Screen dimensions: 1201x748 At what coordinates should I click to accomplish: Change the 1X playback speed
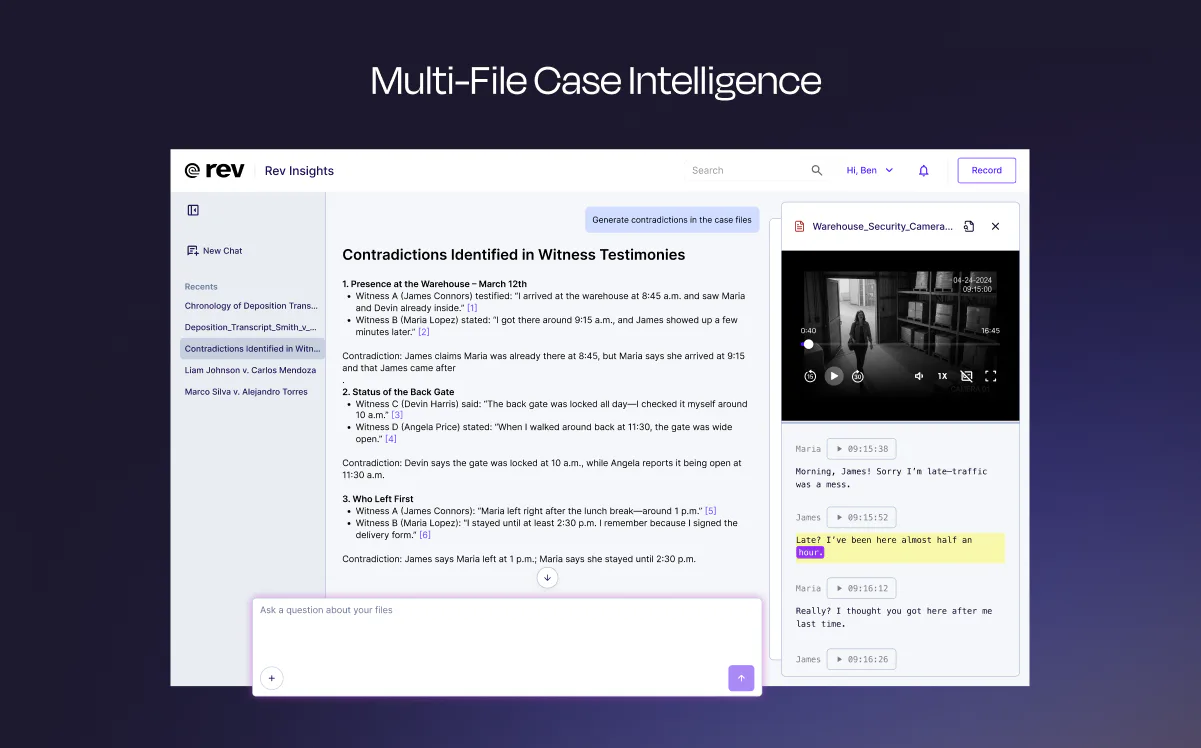point(942,376)
